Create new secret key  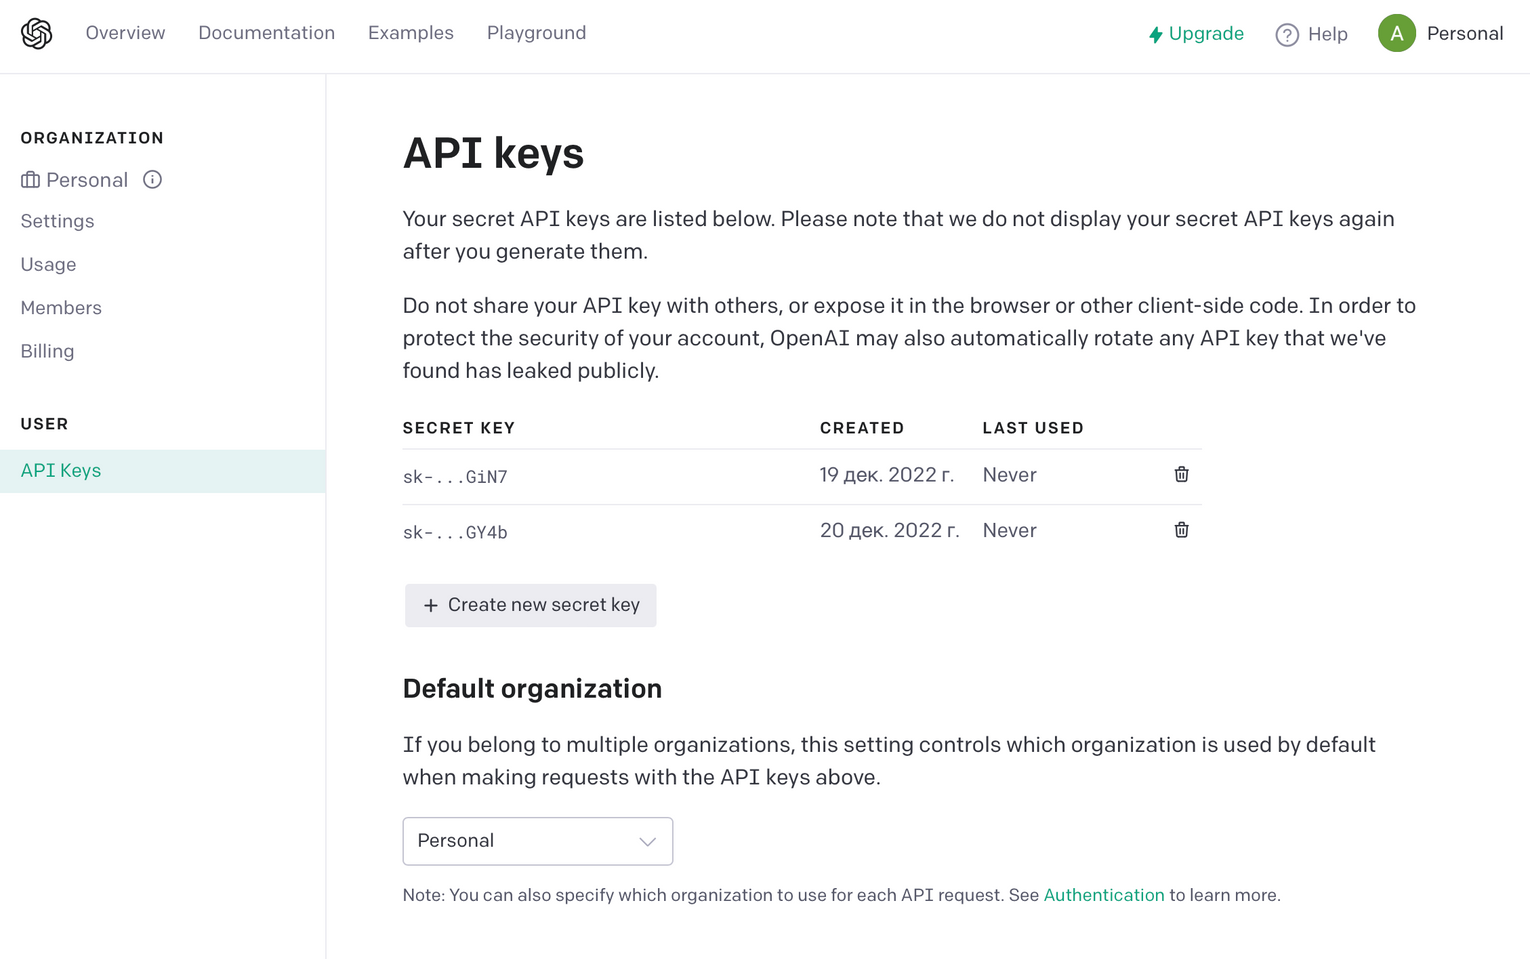(530, 605)
